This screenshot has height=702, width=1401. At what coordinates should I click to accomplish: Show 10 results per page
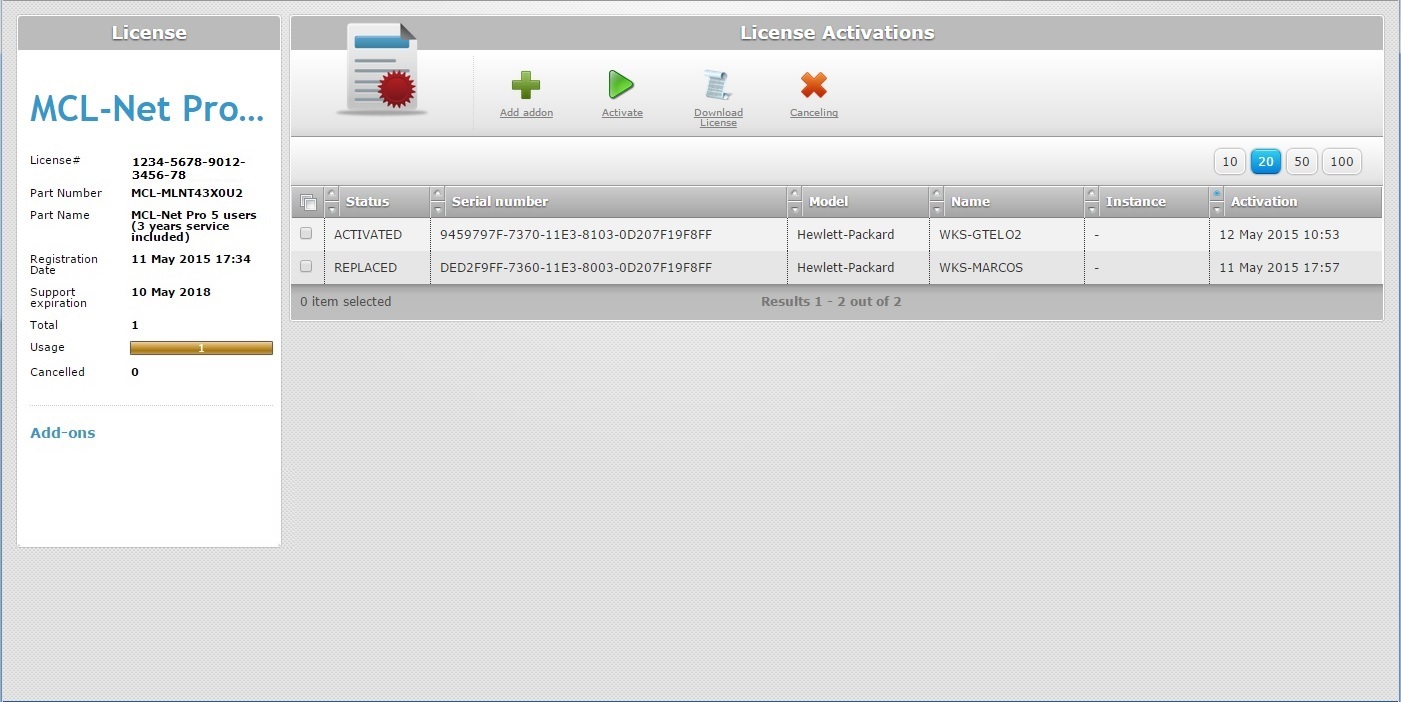coord(1230,162)
